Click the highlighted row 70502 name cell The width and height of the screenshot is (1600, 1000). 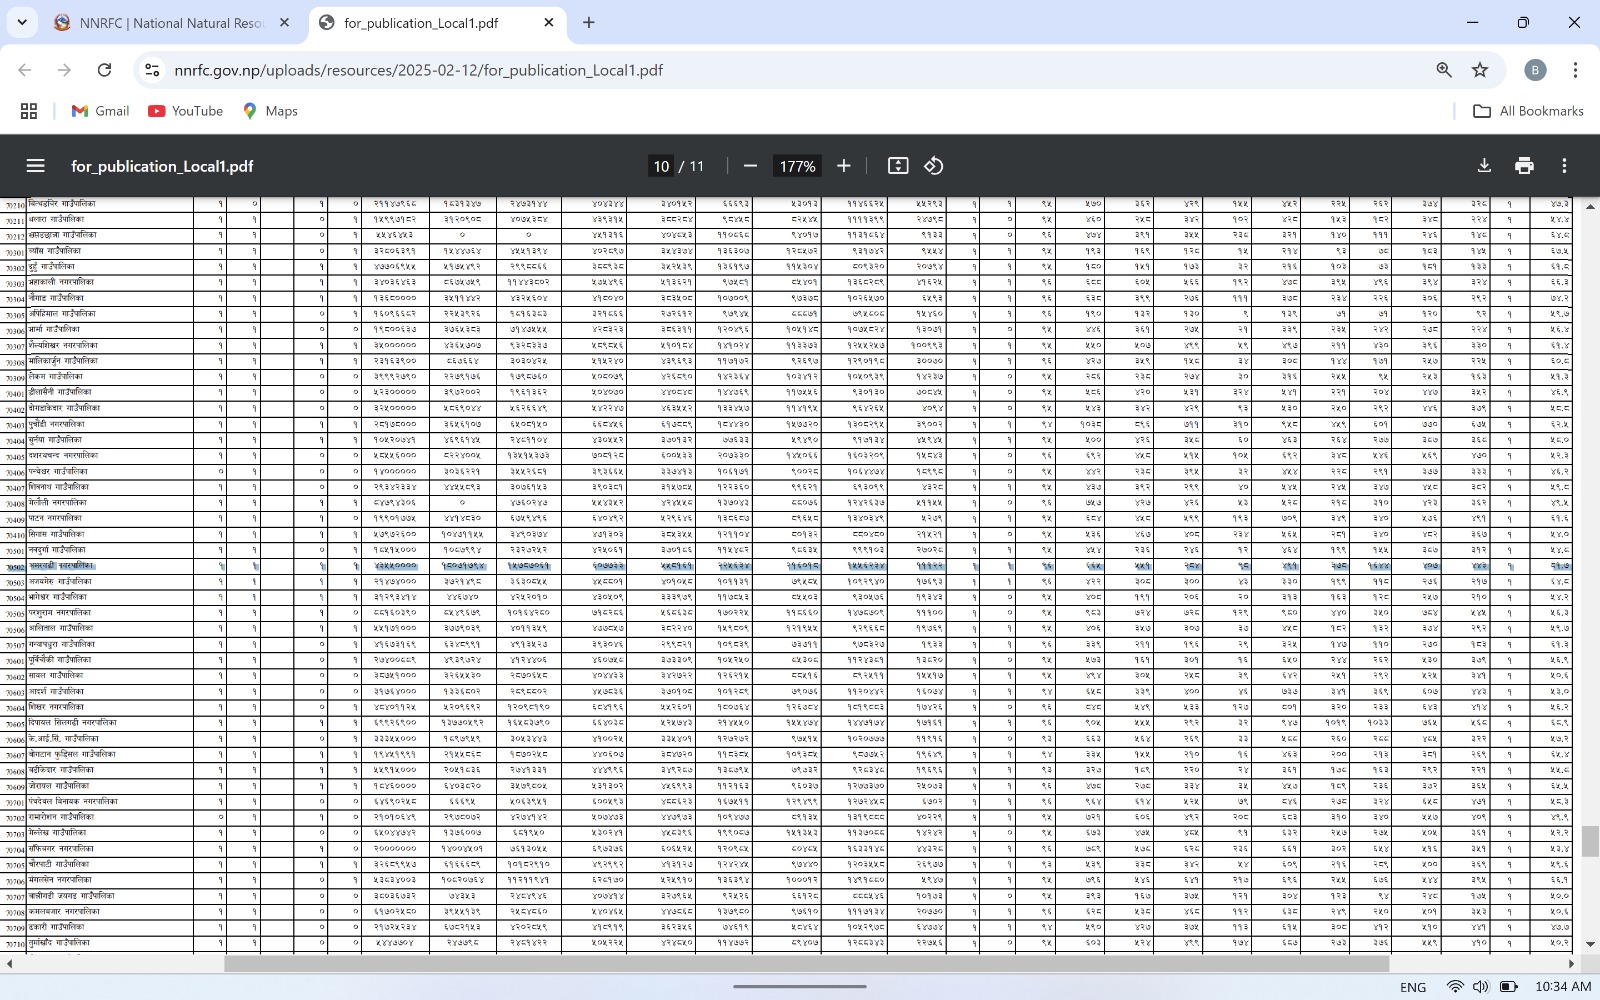[60, 566]
